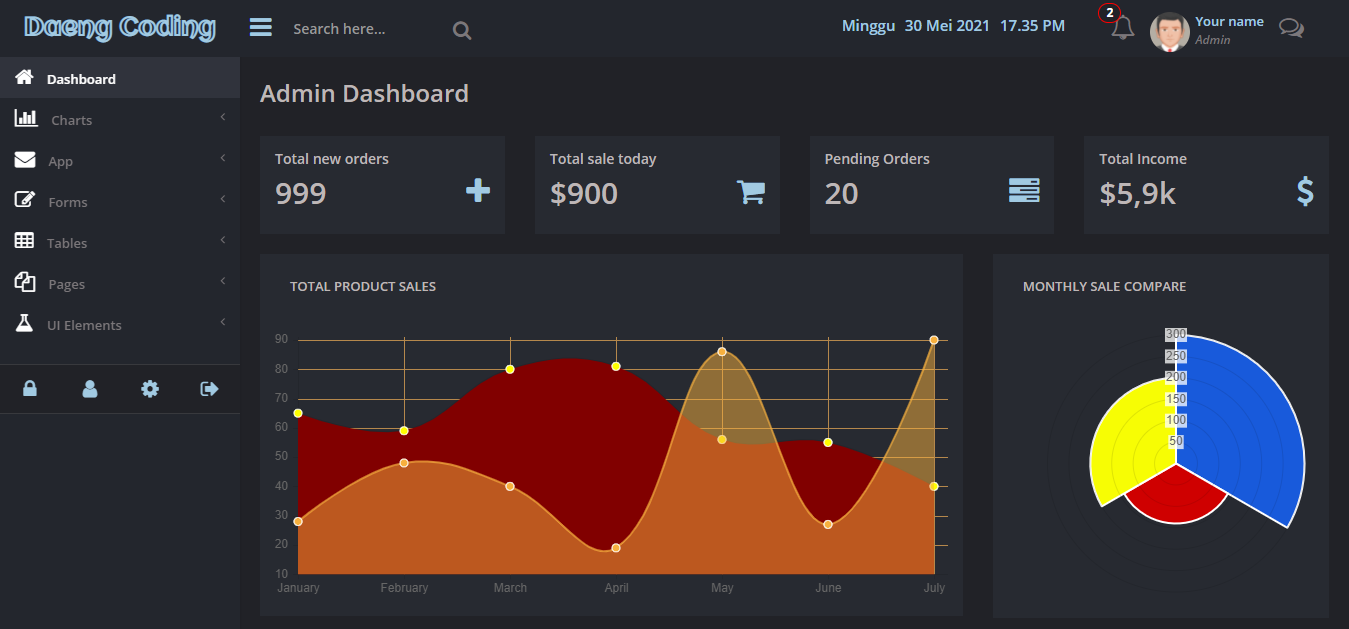Click the Daeng Coding logo
1349x629 pixels.
coord(119,27)
